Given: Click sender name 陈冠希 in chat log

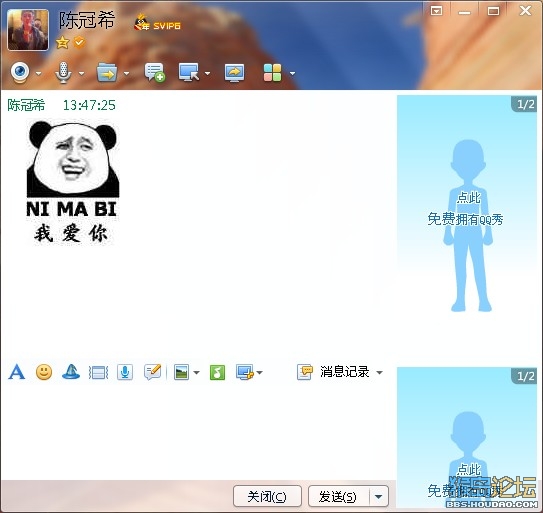Looking at the screenshot, I should click(x=26, y=105).
